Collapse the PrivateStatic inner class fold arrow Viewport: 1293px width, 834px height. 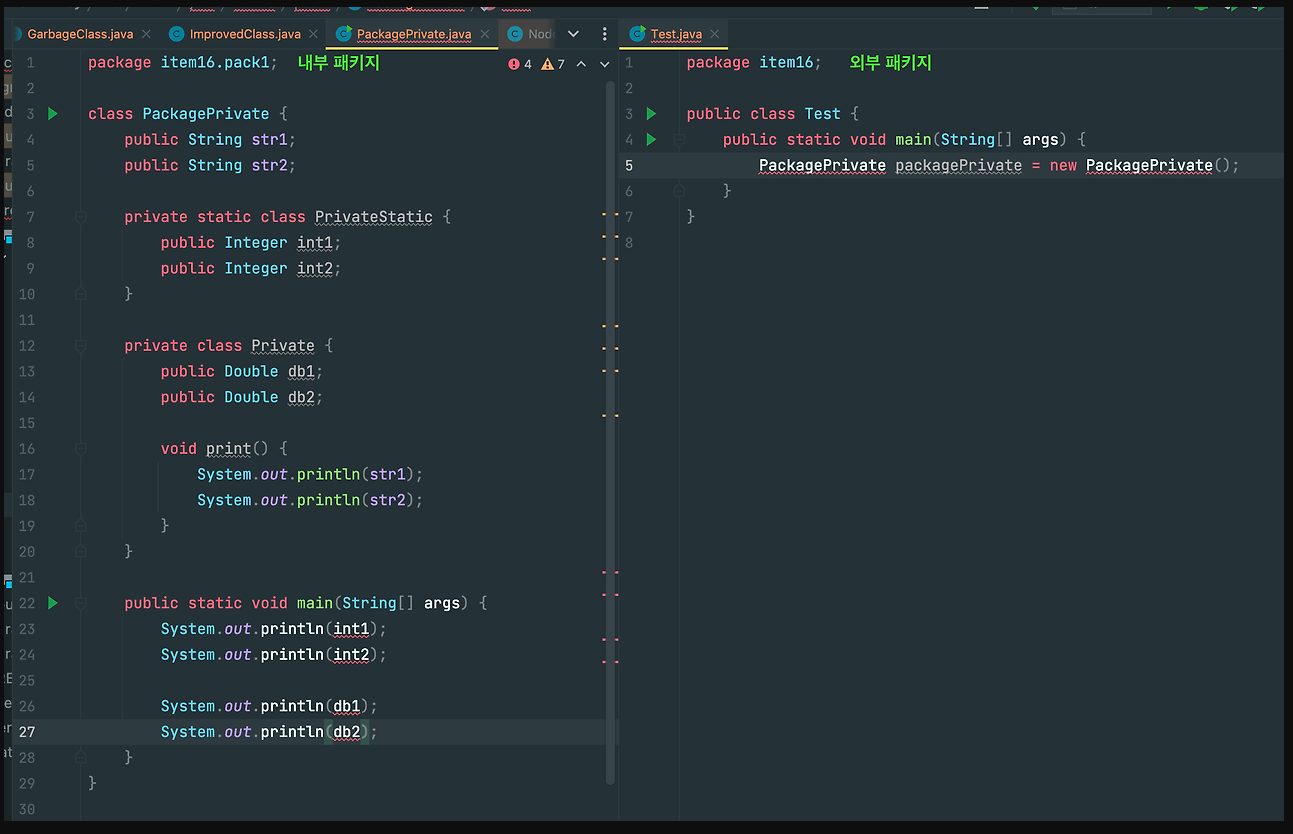pos(81,216)
